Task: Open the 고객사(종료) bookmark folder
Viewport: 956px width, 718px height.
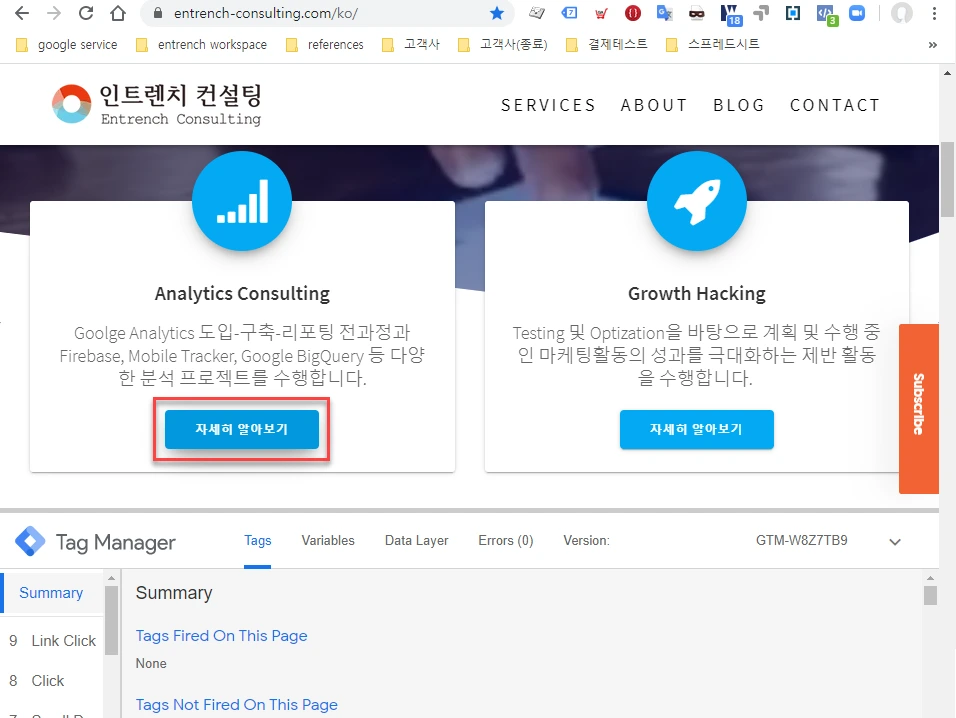Action: pos(503,44)
